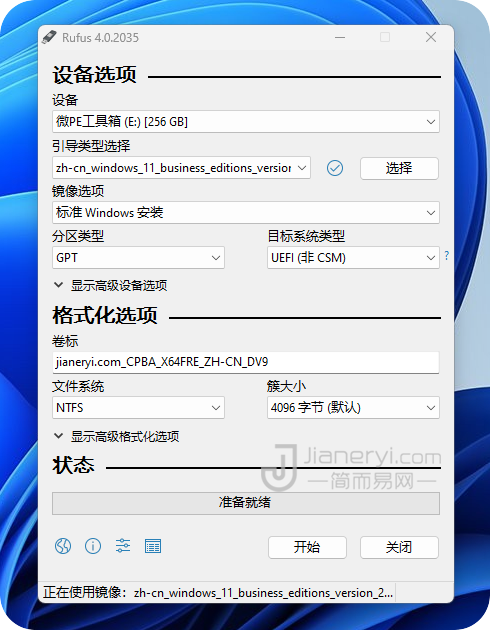
Task: Close the Rufus window with X
Action: (431, 37)
